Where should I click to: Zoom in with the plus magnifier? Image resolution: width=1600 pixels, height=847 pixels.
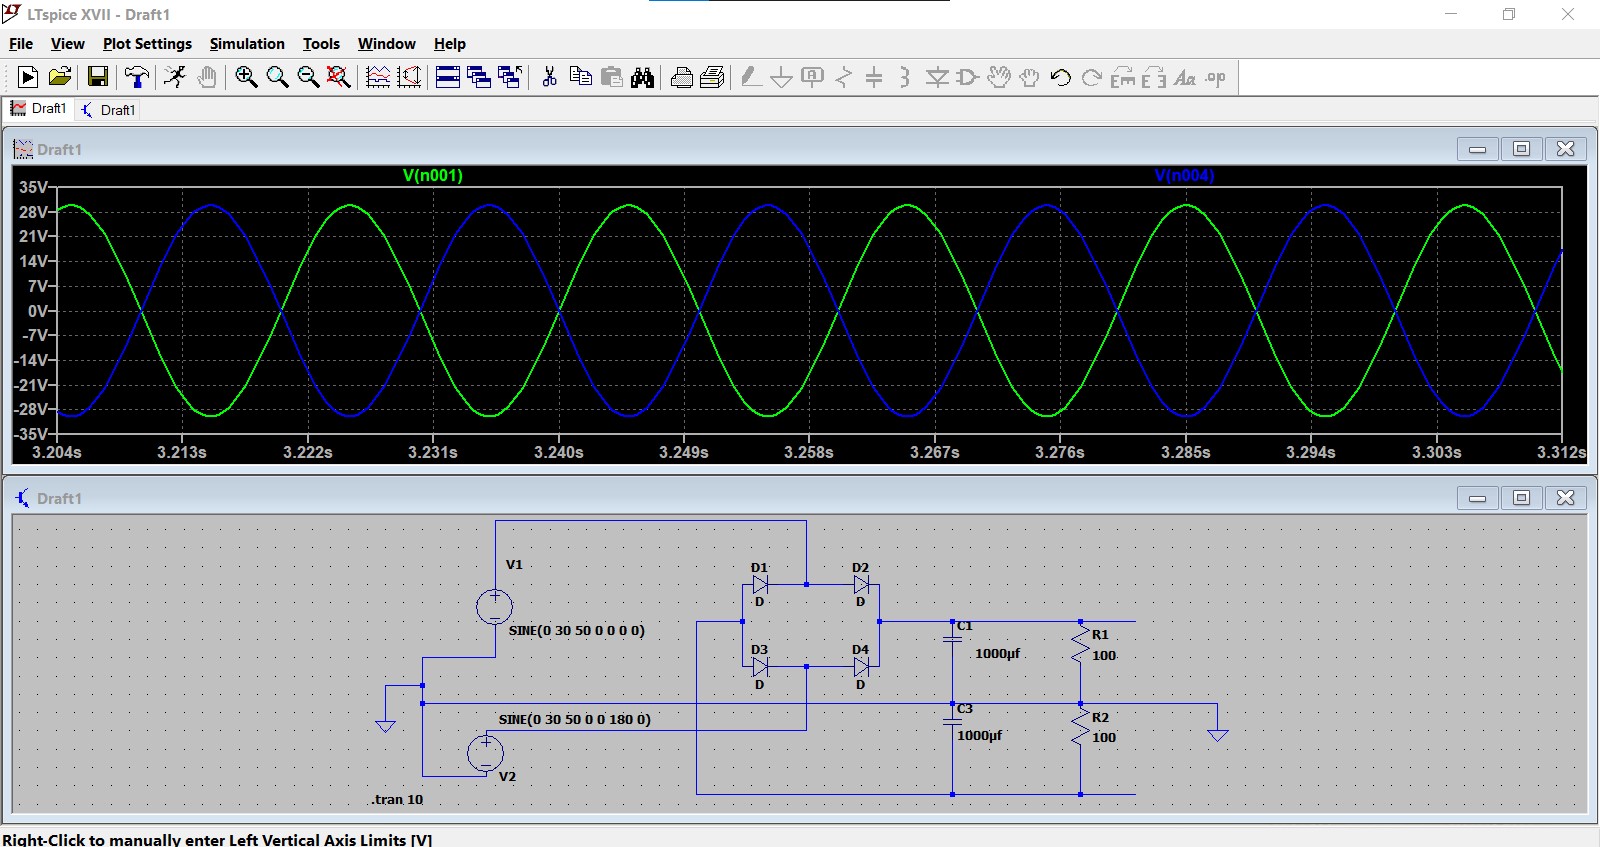(246, 77)
